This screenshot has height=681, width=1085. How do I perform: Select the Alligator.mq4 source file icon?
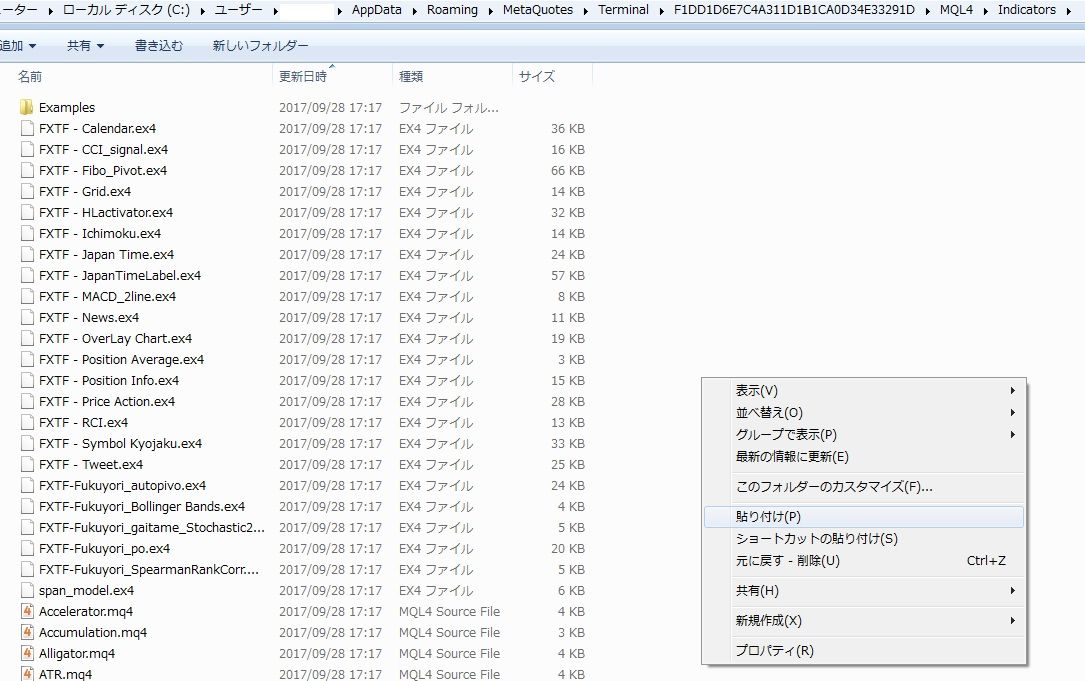click(27, 653)
